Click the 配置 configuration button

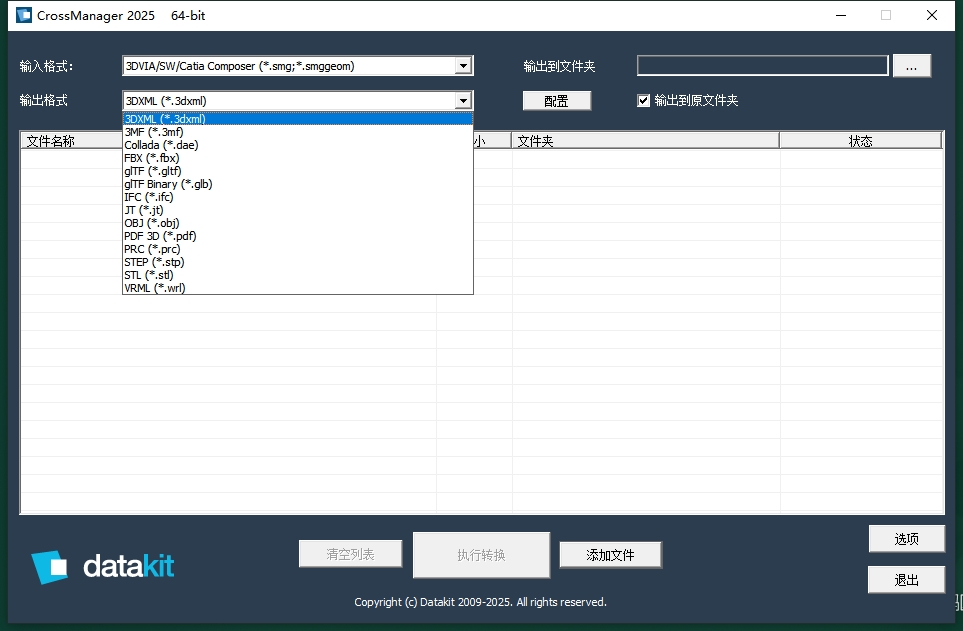tap(556, 100)
